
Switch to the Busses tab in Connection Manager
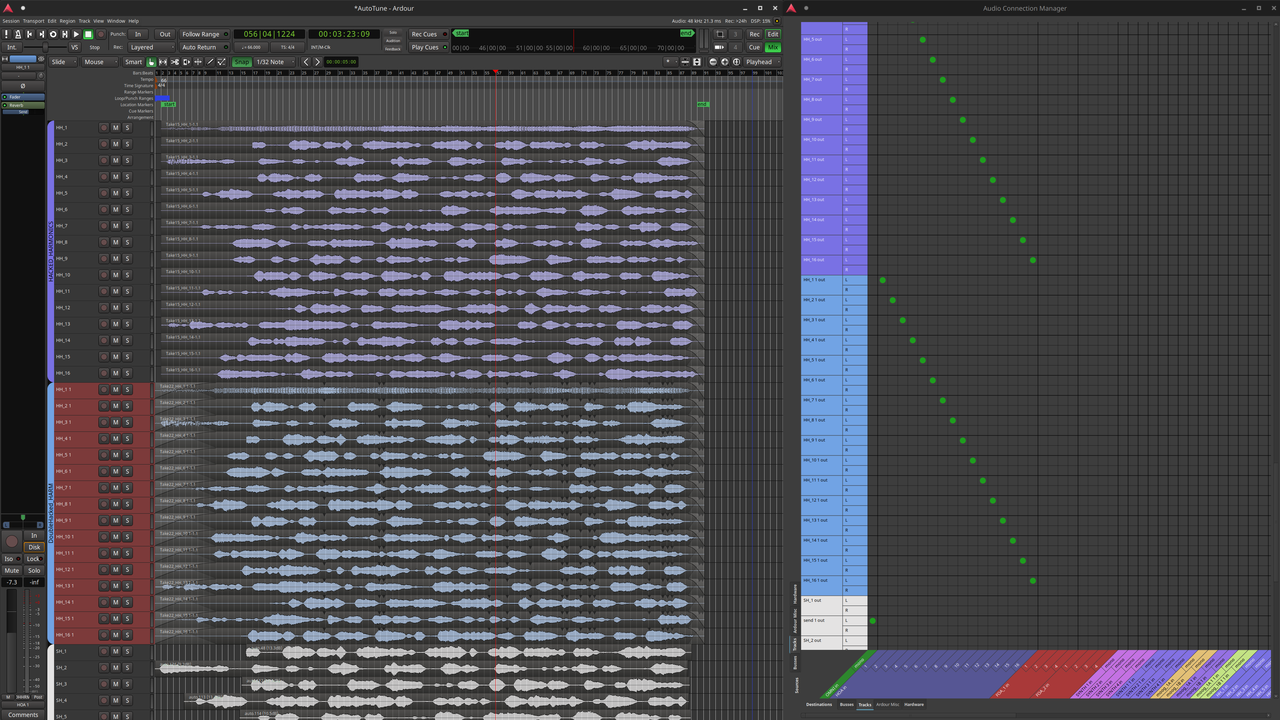849,704
